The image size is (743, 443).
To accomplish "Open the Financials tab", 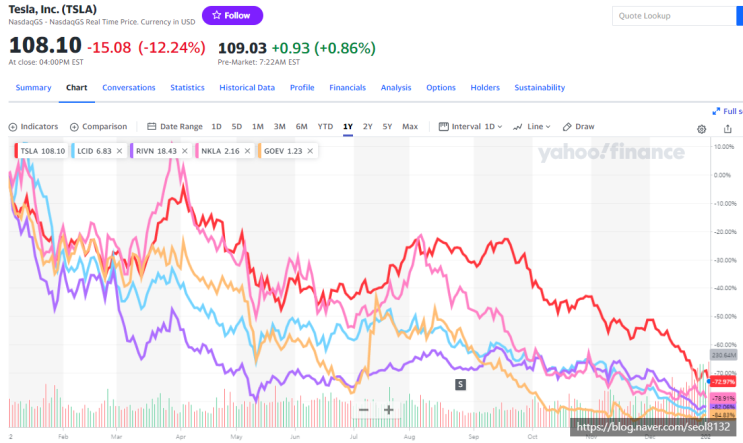I will point(347,88).
